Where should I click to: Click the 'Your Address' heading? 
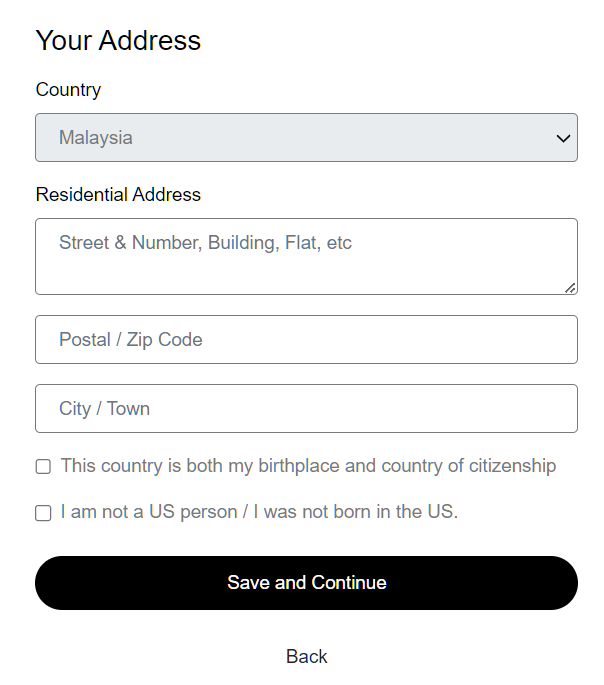(118, 41)
